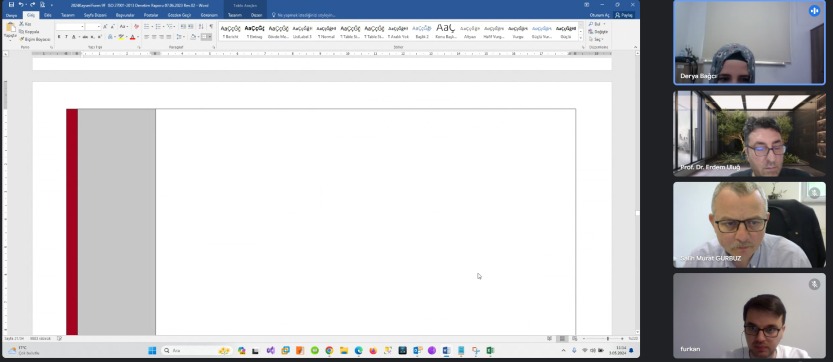
Task: Open the font name dropdown
Action: click(82, 27)
